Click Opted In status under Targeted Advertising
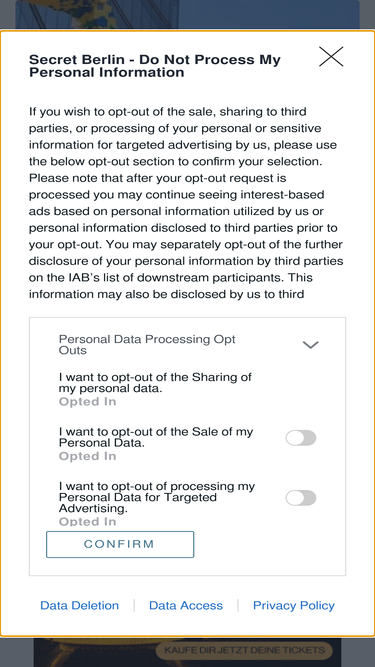 coord(87,521)
